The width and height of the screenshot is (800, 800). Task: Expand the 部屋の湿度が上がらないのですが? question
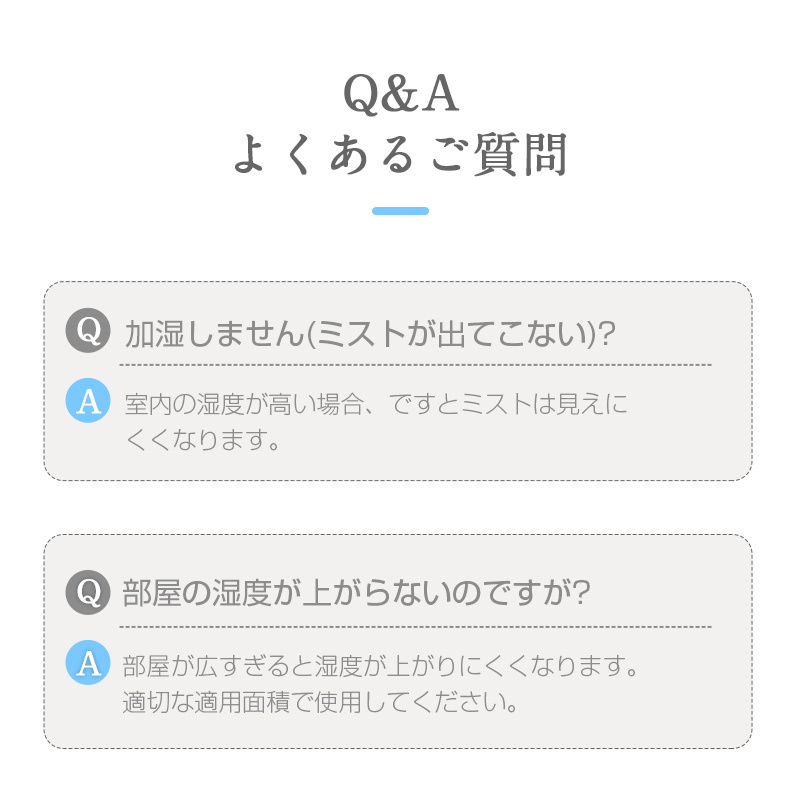point(356,593)
